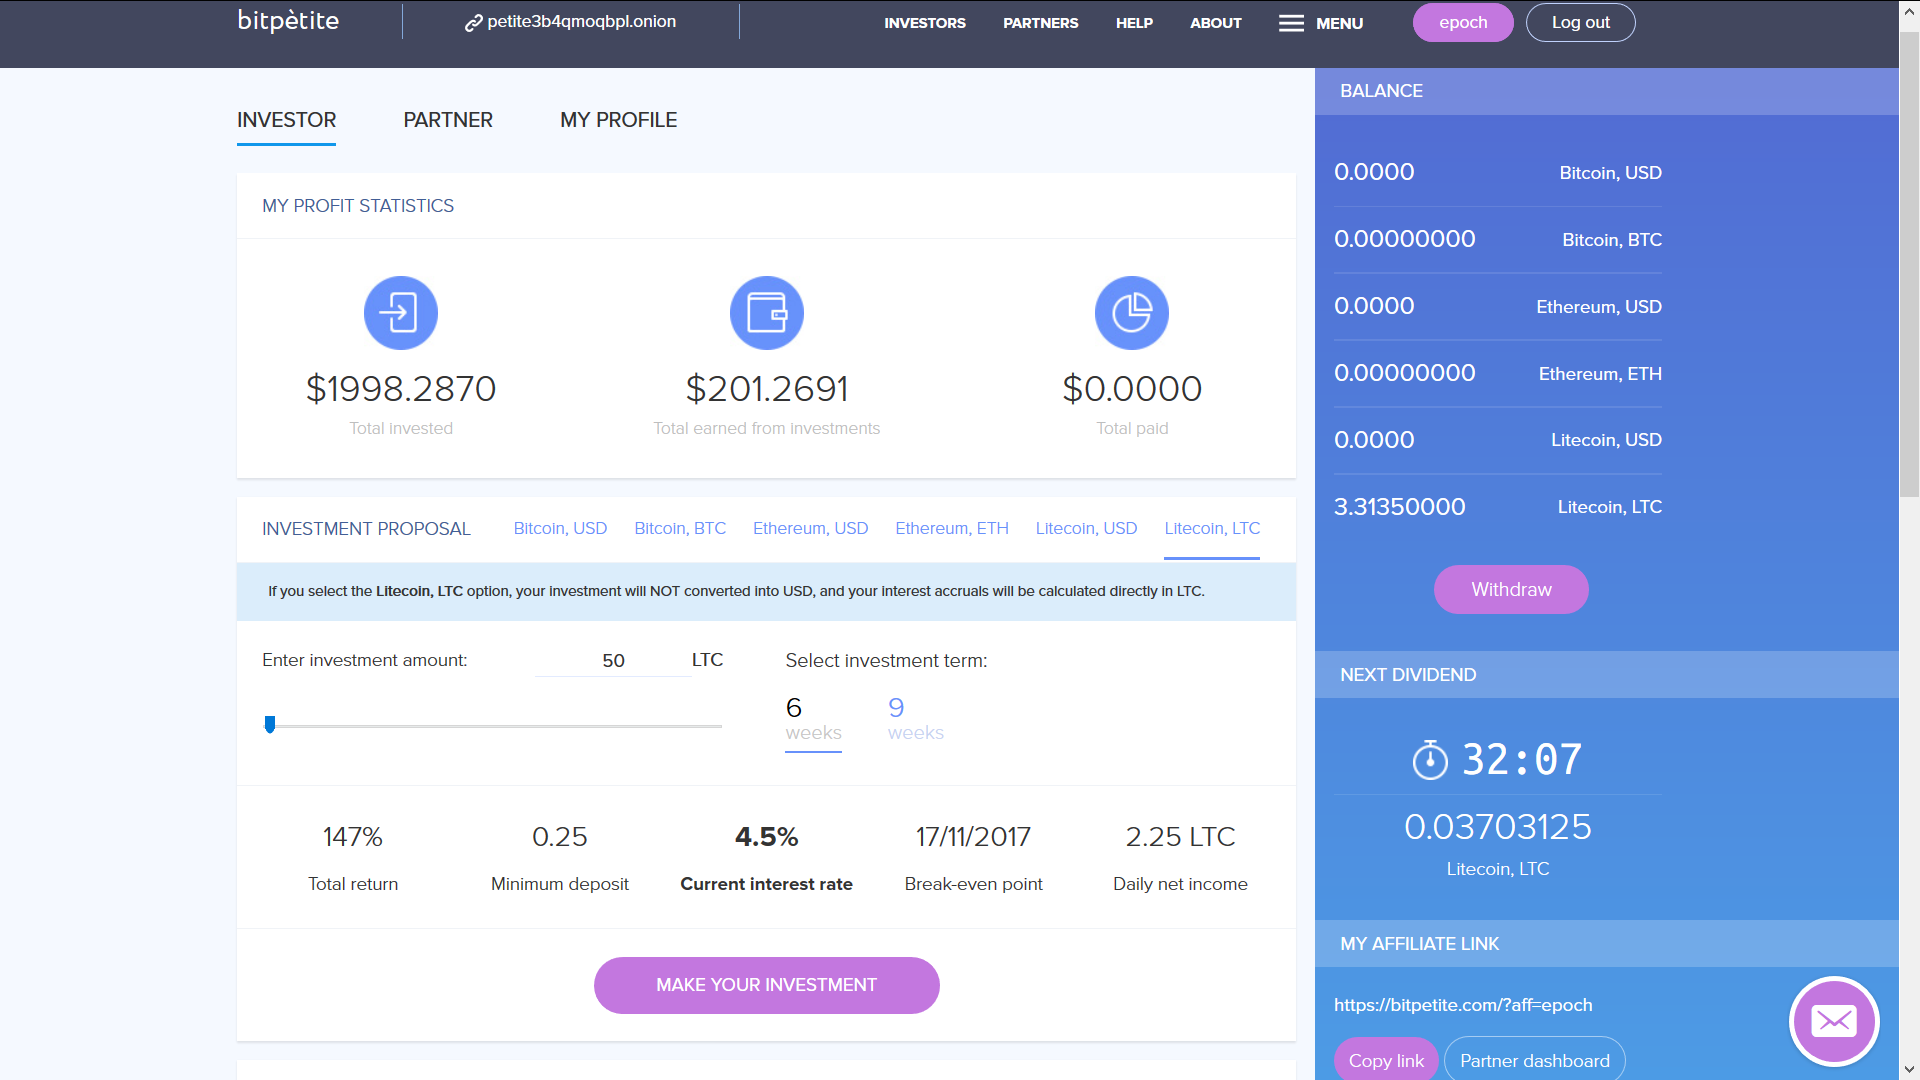The width and height of the screenshot is (1920, 1080).
Task: Click the 3.31350000 Litecoin, LTC balance
Action: click(x=1400, y=507)
